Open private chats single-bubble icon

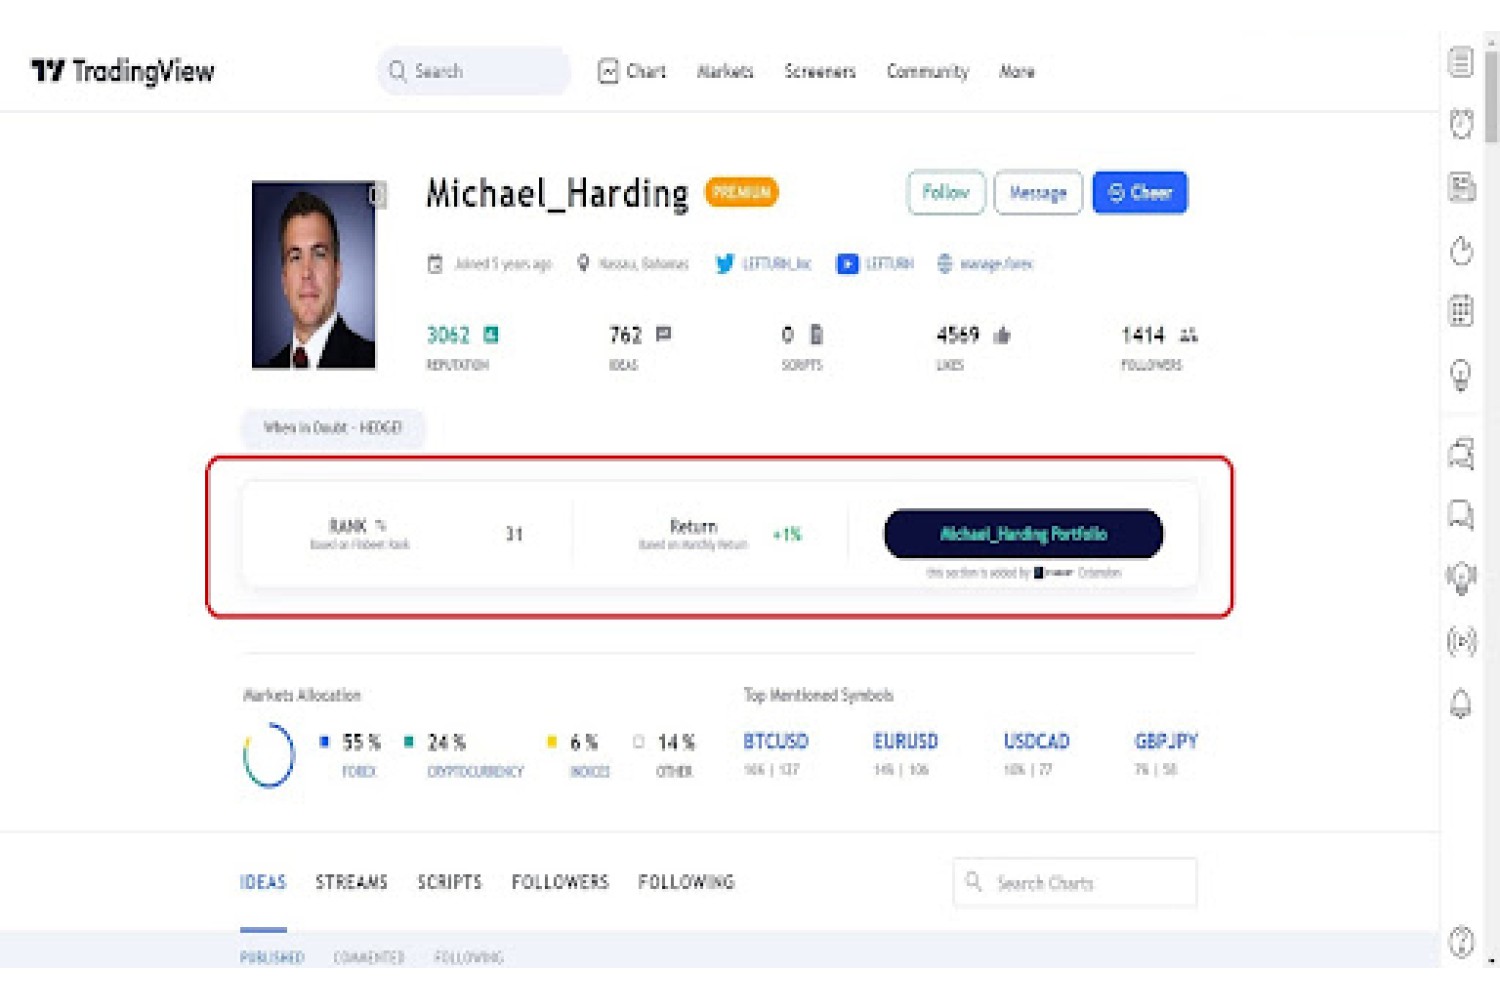point(1461,515)
